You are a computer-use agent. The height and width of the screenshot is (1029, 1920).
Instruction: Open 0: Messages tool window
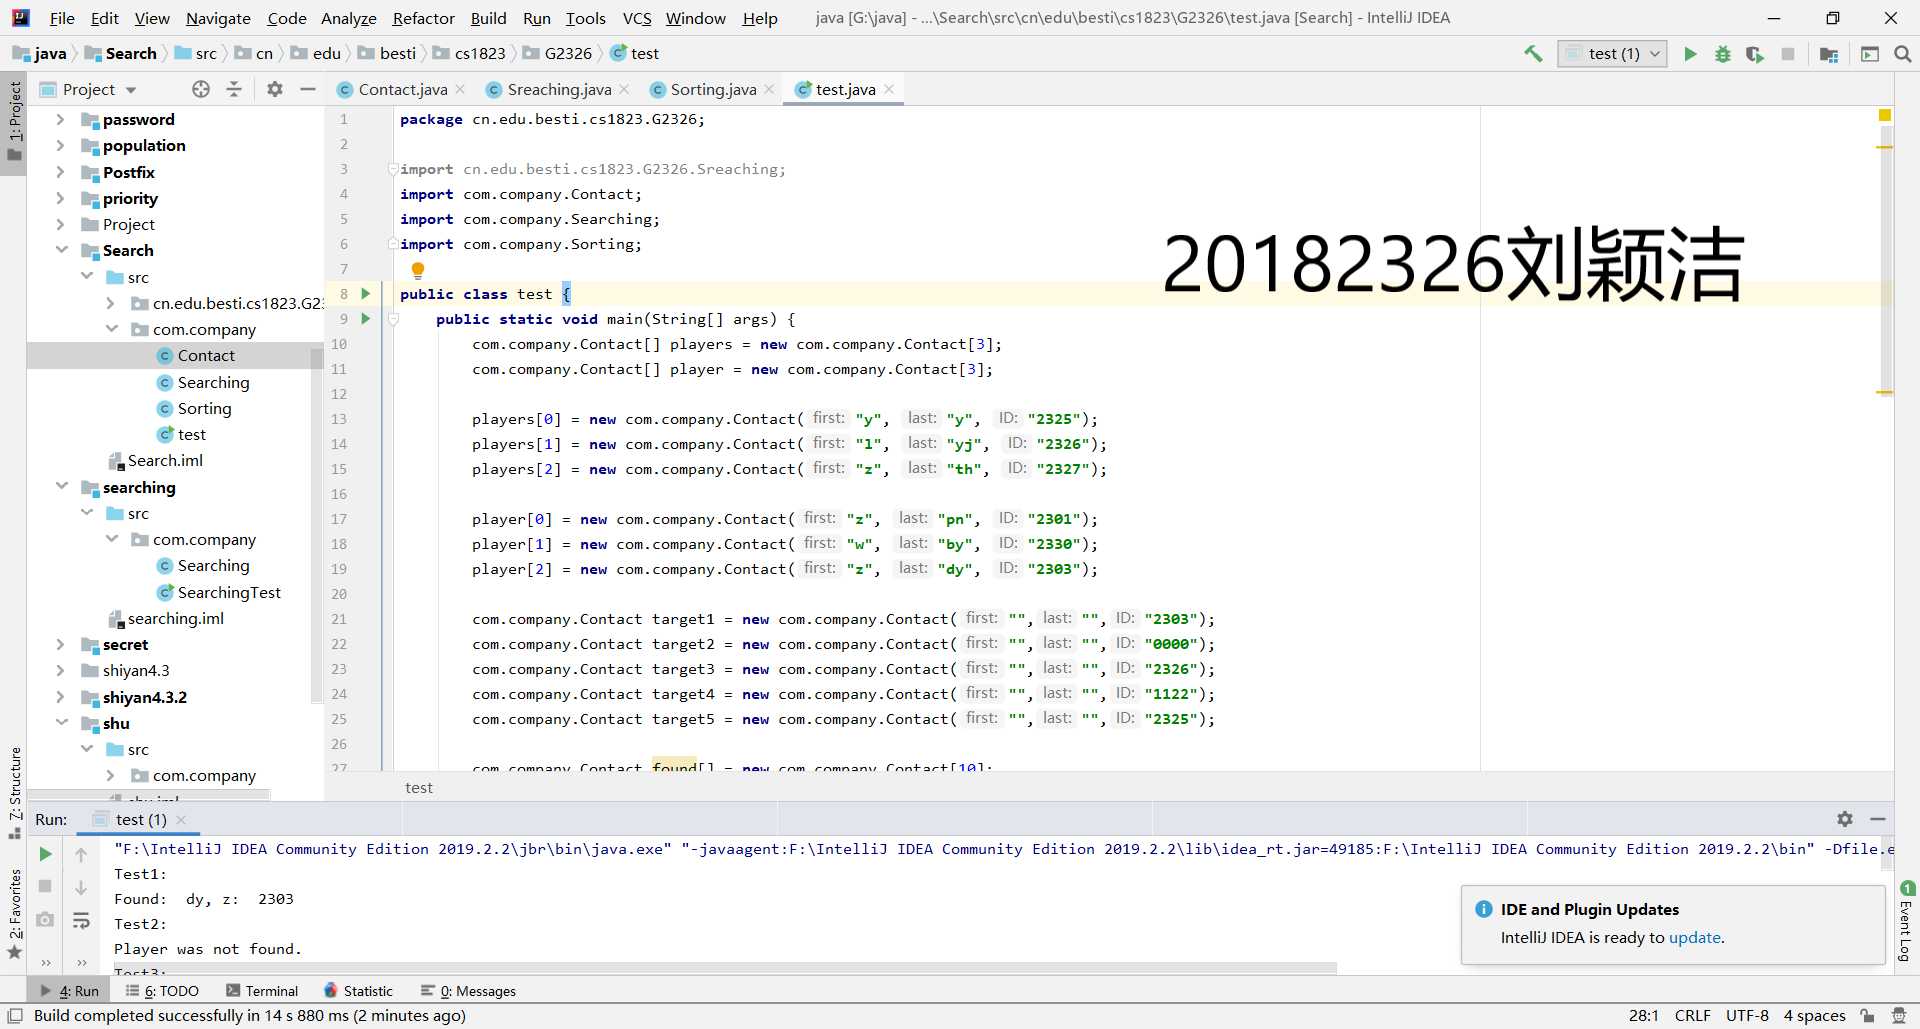469,991
